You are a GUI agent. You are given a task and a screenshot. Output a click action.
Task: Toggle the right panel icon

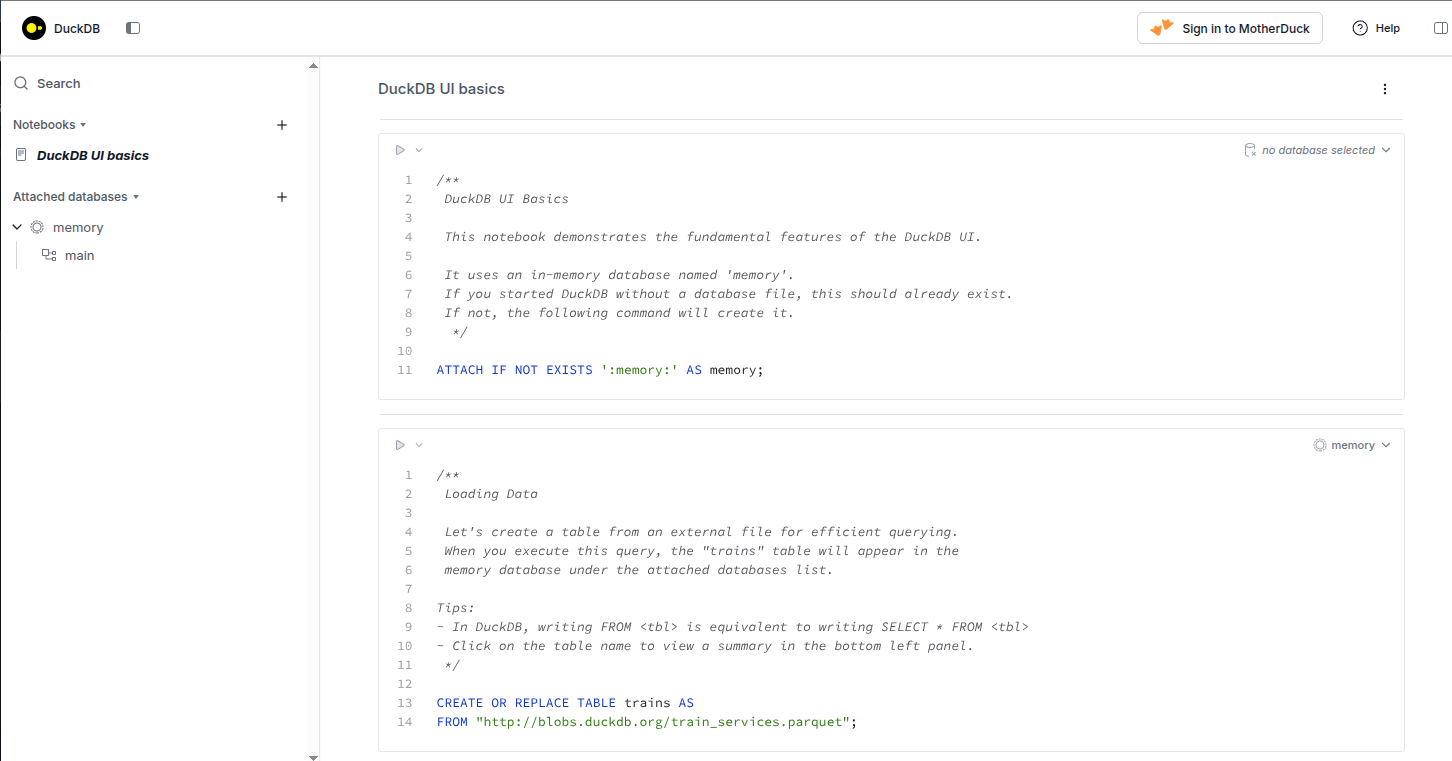click(x=1440, y=28)
